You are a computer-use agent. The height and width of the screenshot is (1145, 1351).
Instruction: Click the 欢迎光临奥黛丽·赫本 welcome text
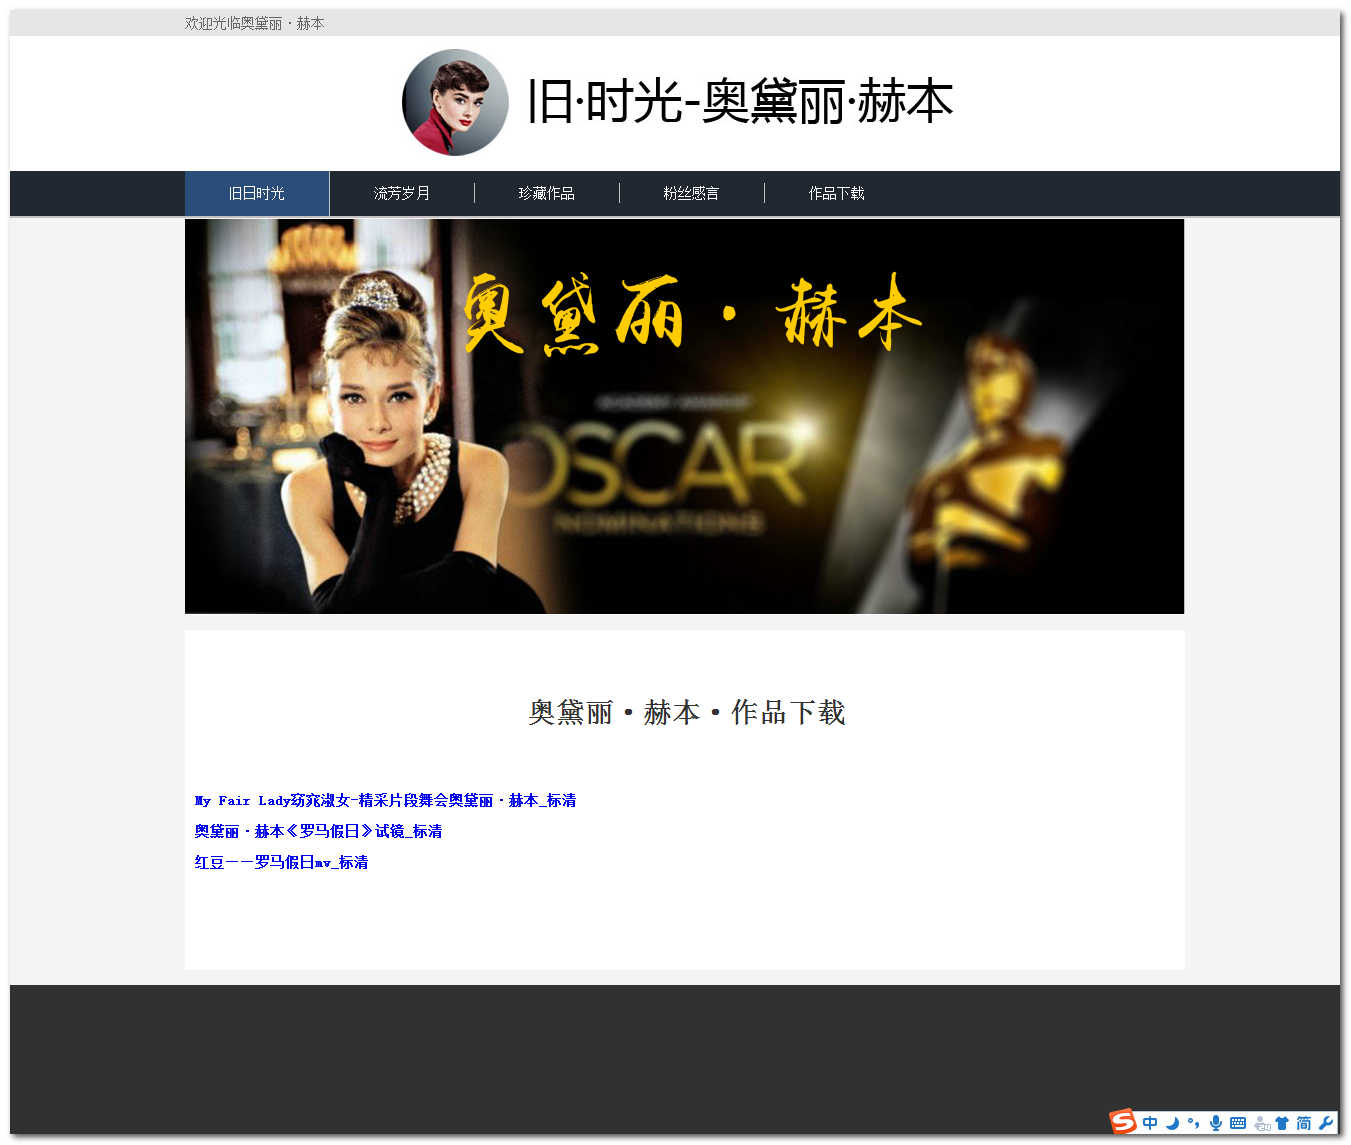coord(254,23)
